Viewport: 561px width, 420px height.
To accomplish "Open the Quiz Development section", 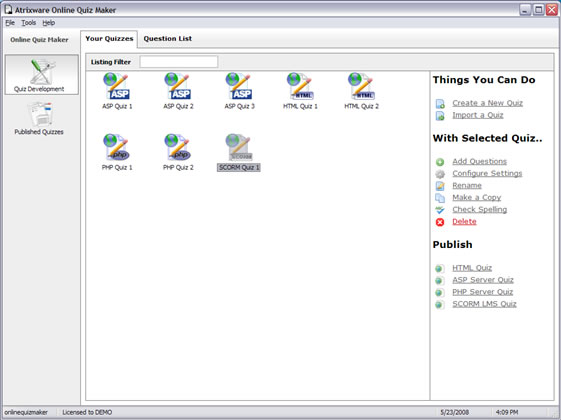I will coord(42,75).
